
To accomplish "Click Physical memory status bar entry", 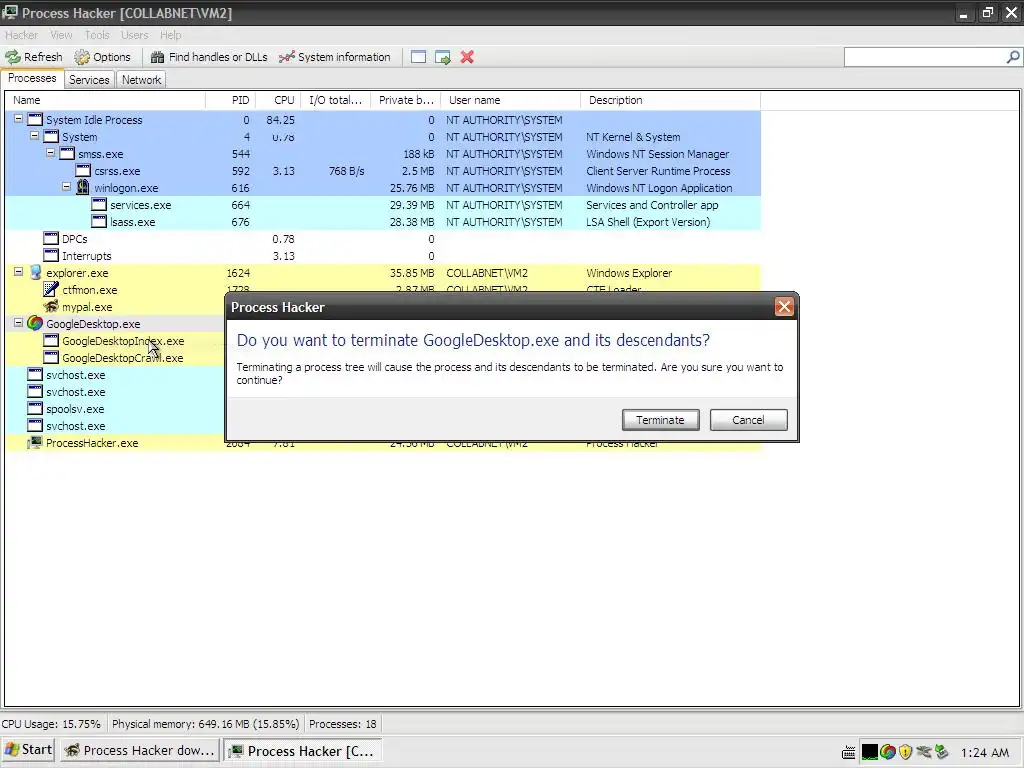I will coord(206,724).
